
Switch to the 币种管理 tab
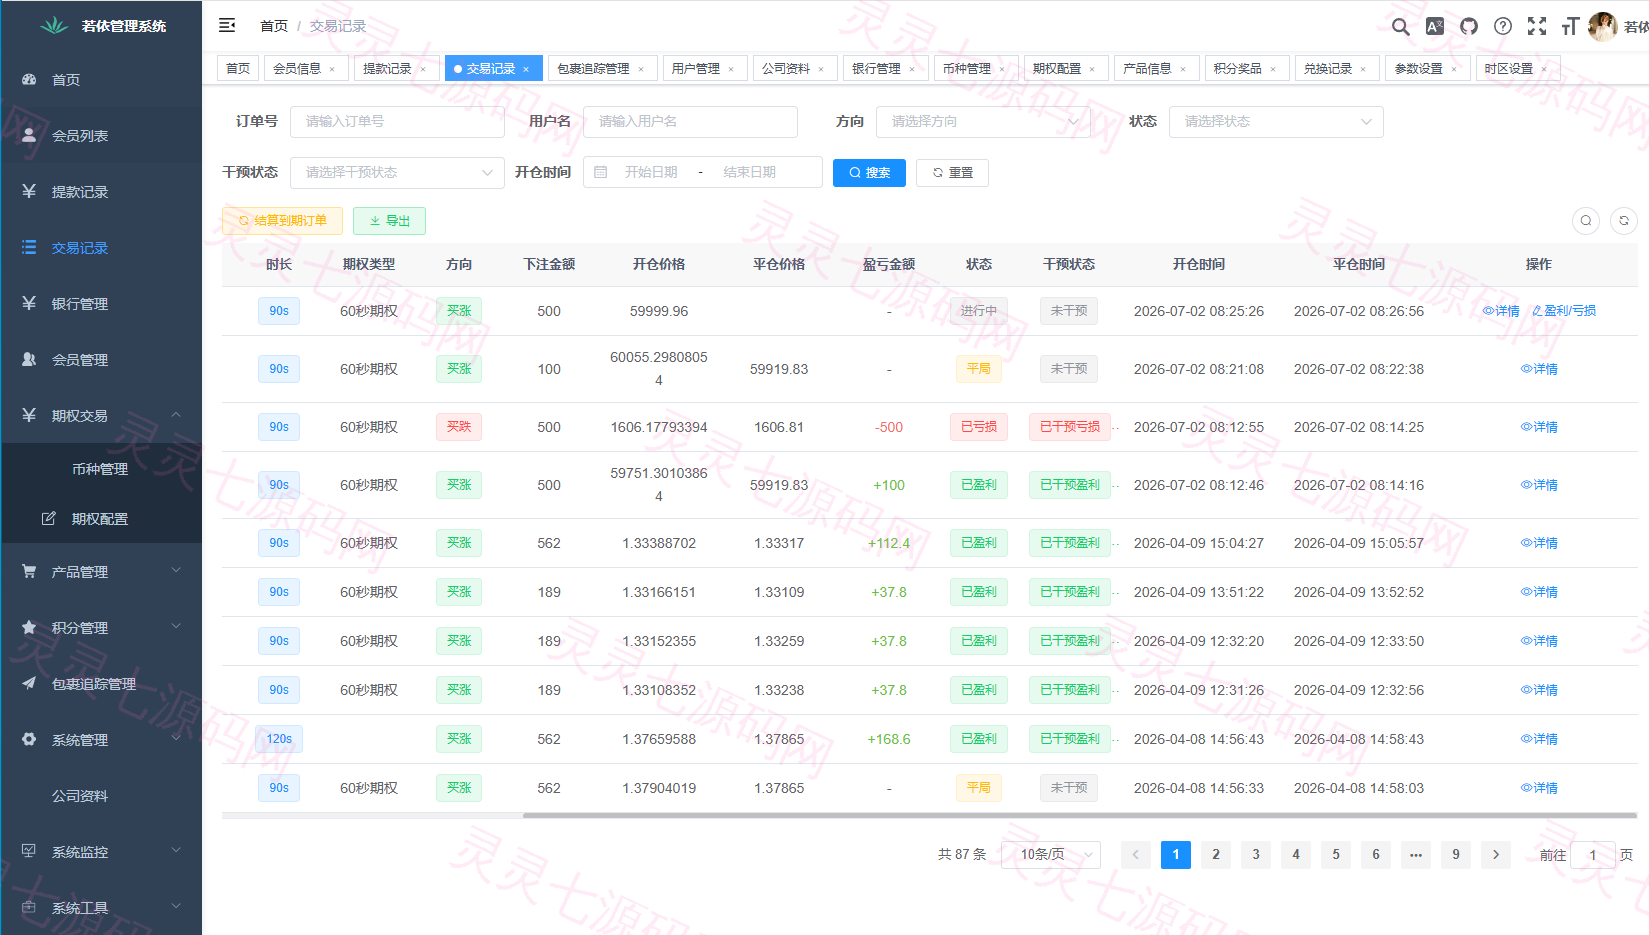(x=976, y=69)
